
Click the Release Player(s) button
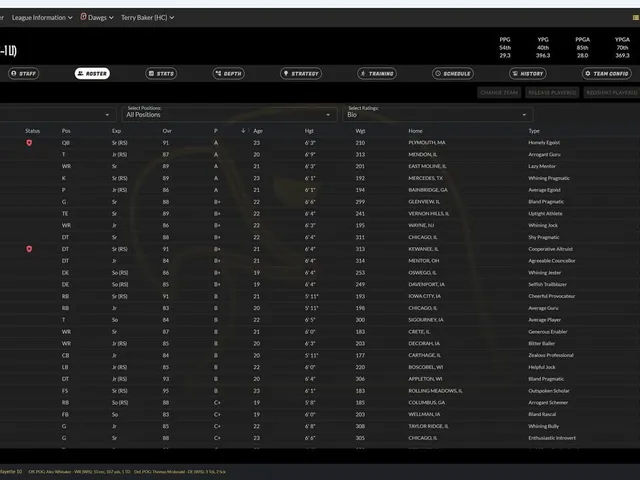[x=552, y=93]
